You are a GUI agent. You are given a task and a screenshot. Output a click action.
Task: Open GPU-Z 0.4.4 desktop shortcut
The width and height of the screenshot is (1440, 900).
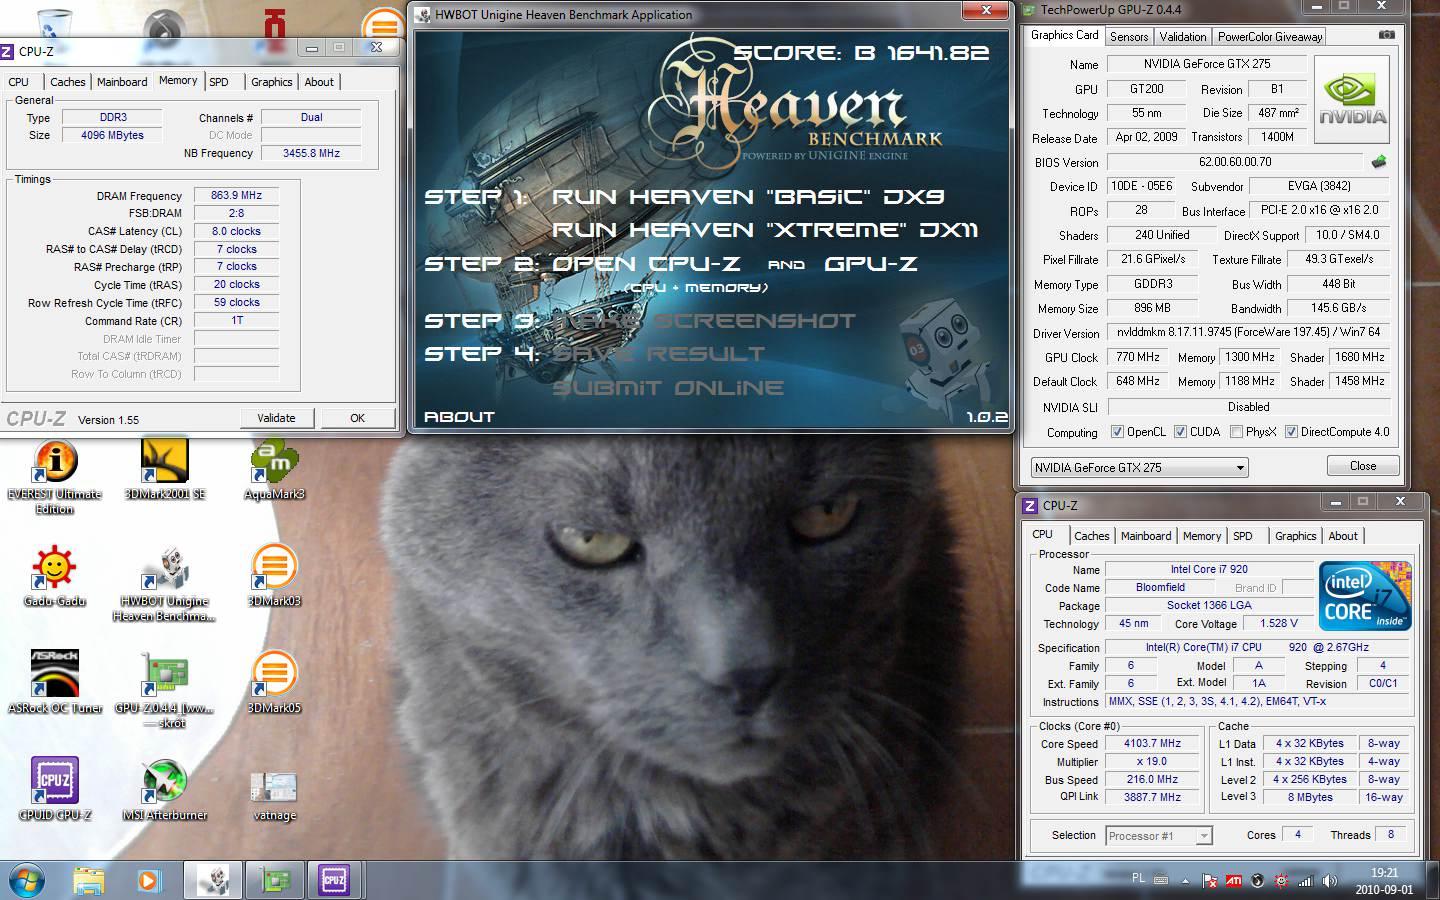coord(165,690)
